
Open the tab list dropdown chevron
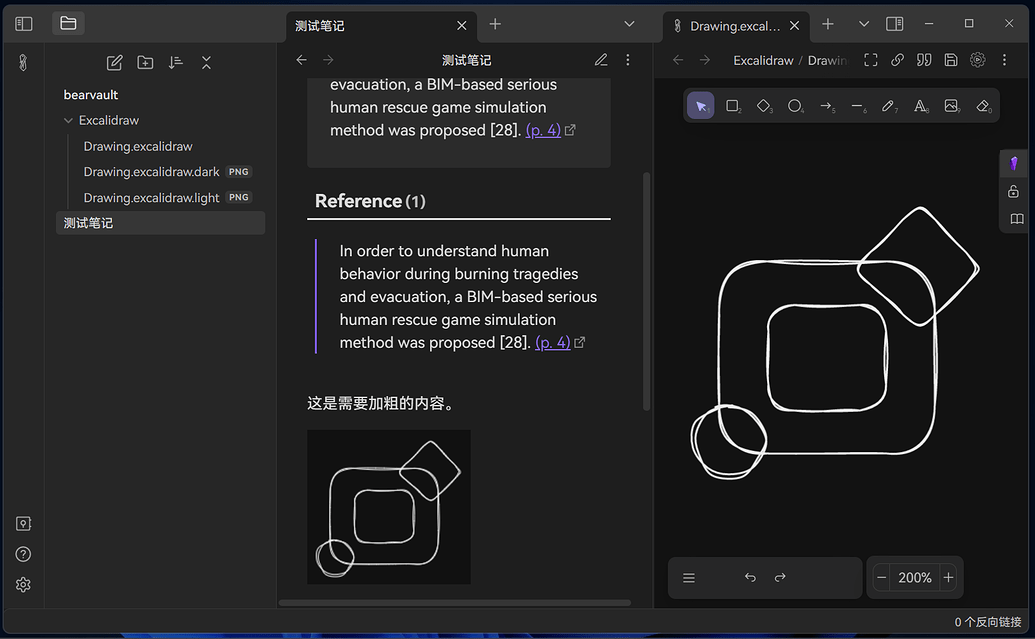[628, 23]
